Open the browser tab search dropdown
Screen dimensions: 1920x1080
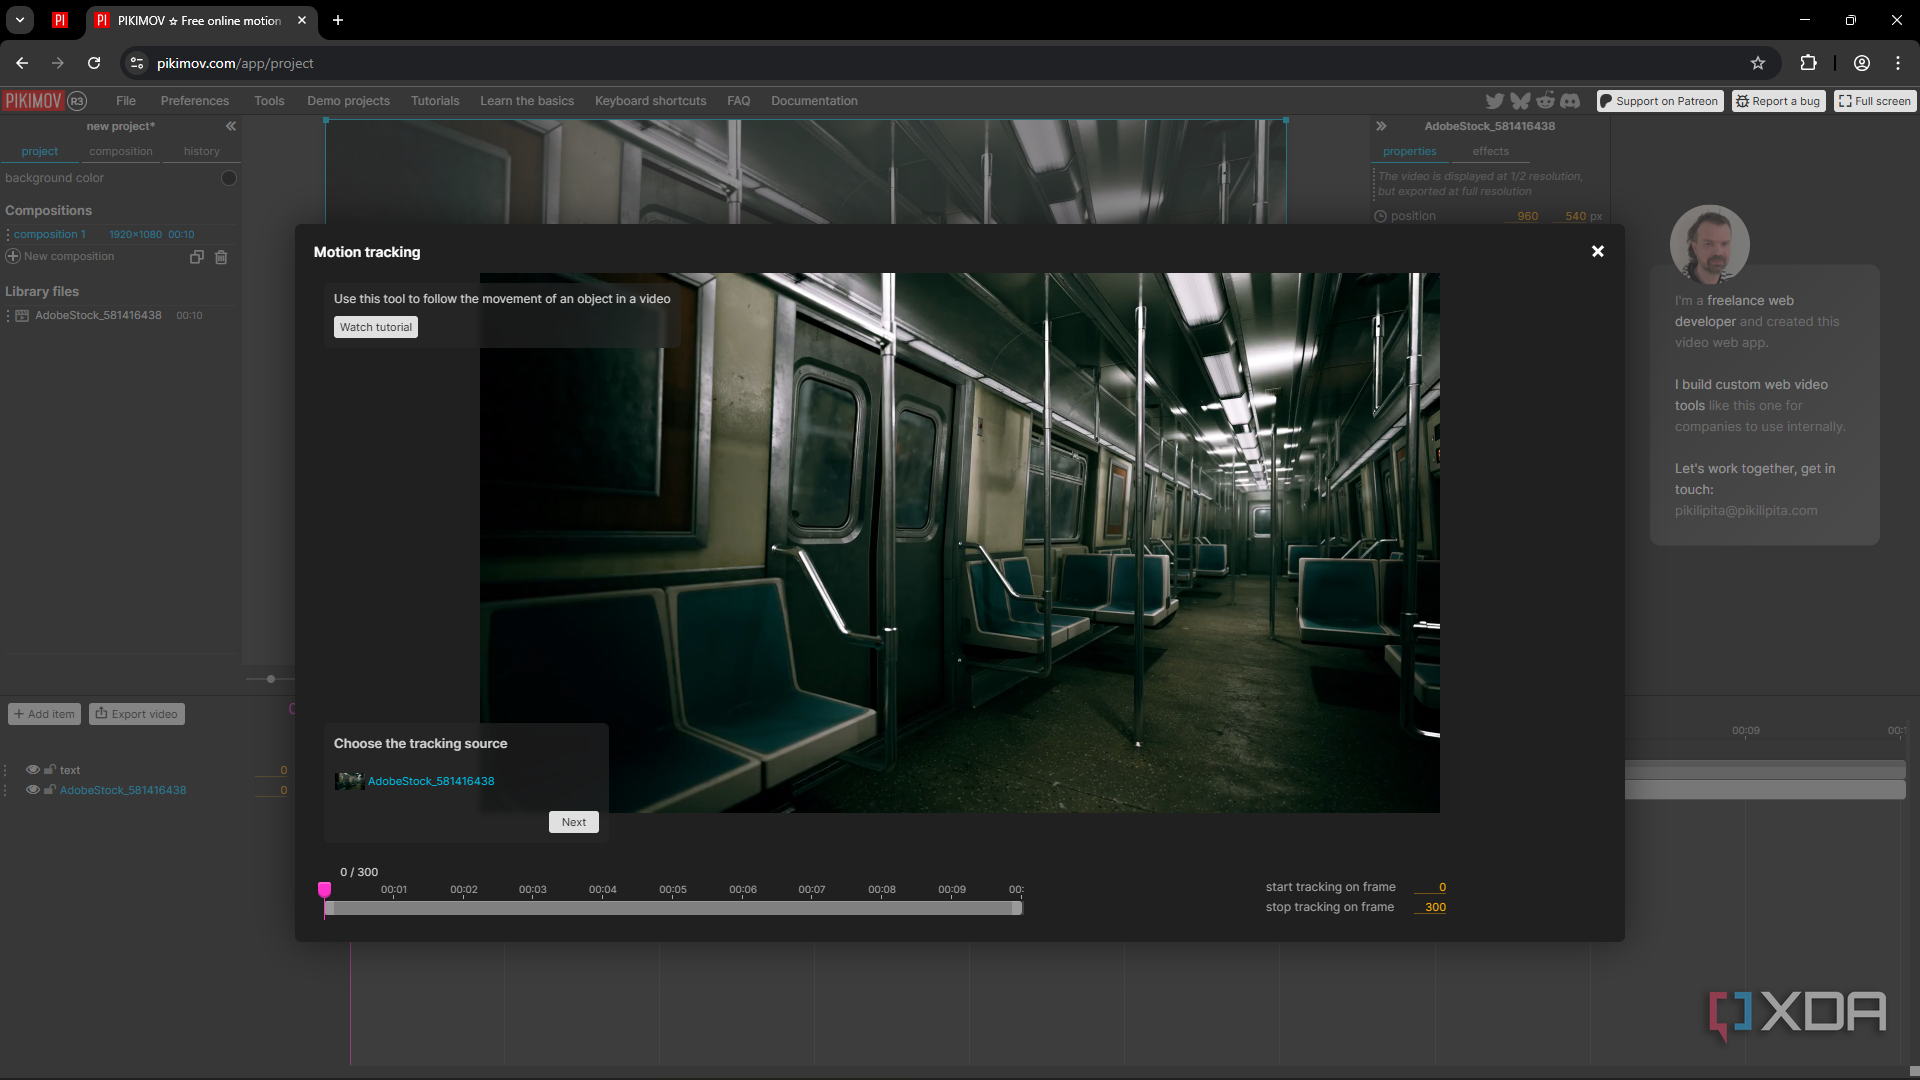coord(19,20)
